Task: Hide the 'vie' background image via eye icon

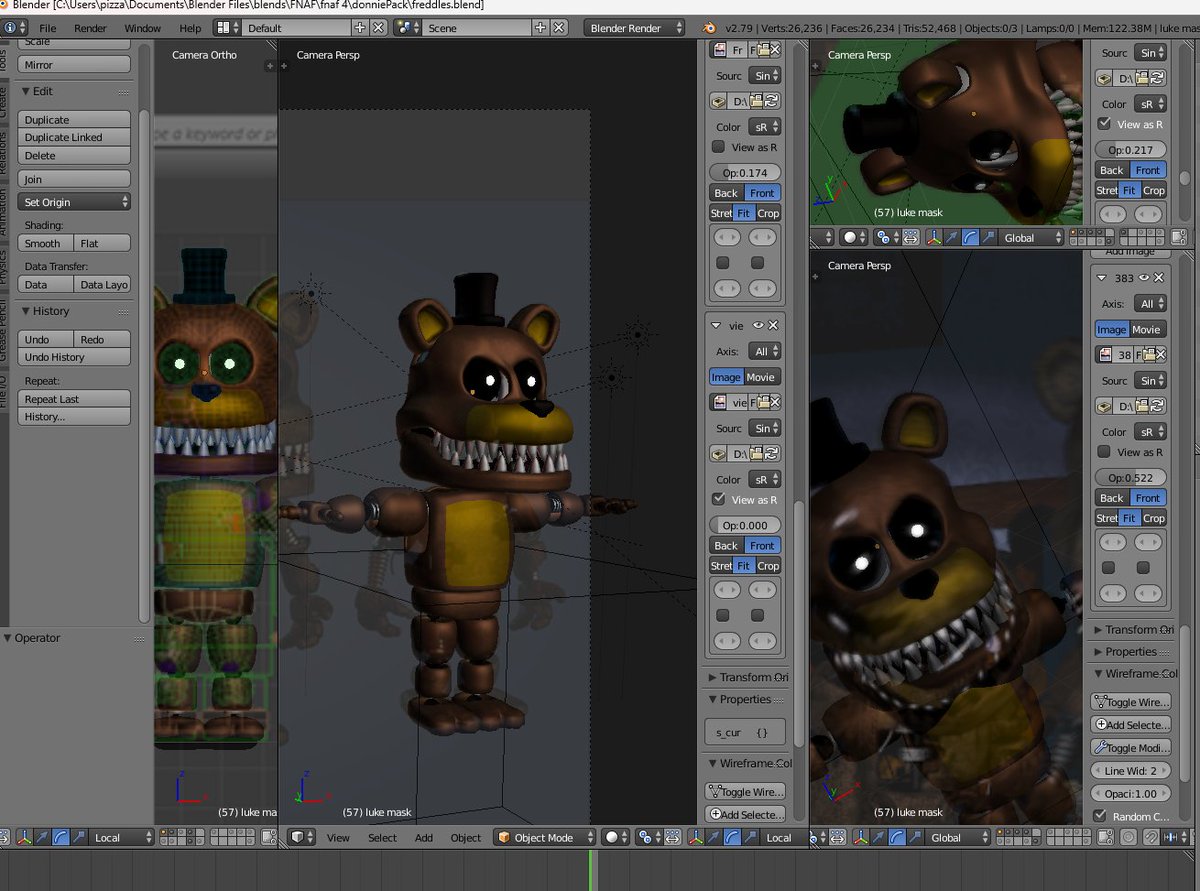Action: 758,325
